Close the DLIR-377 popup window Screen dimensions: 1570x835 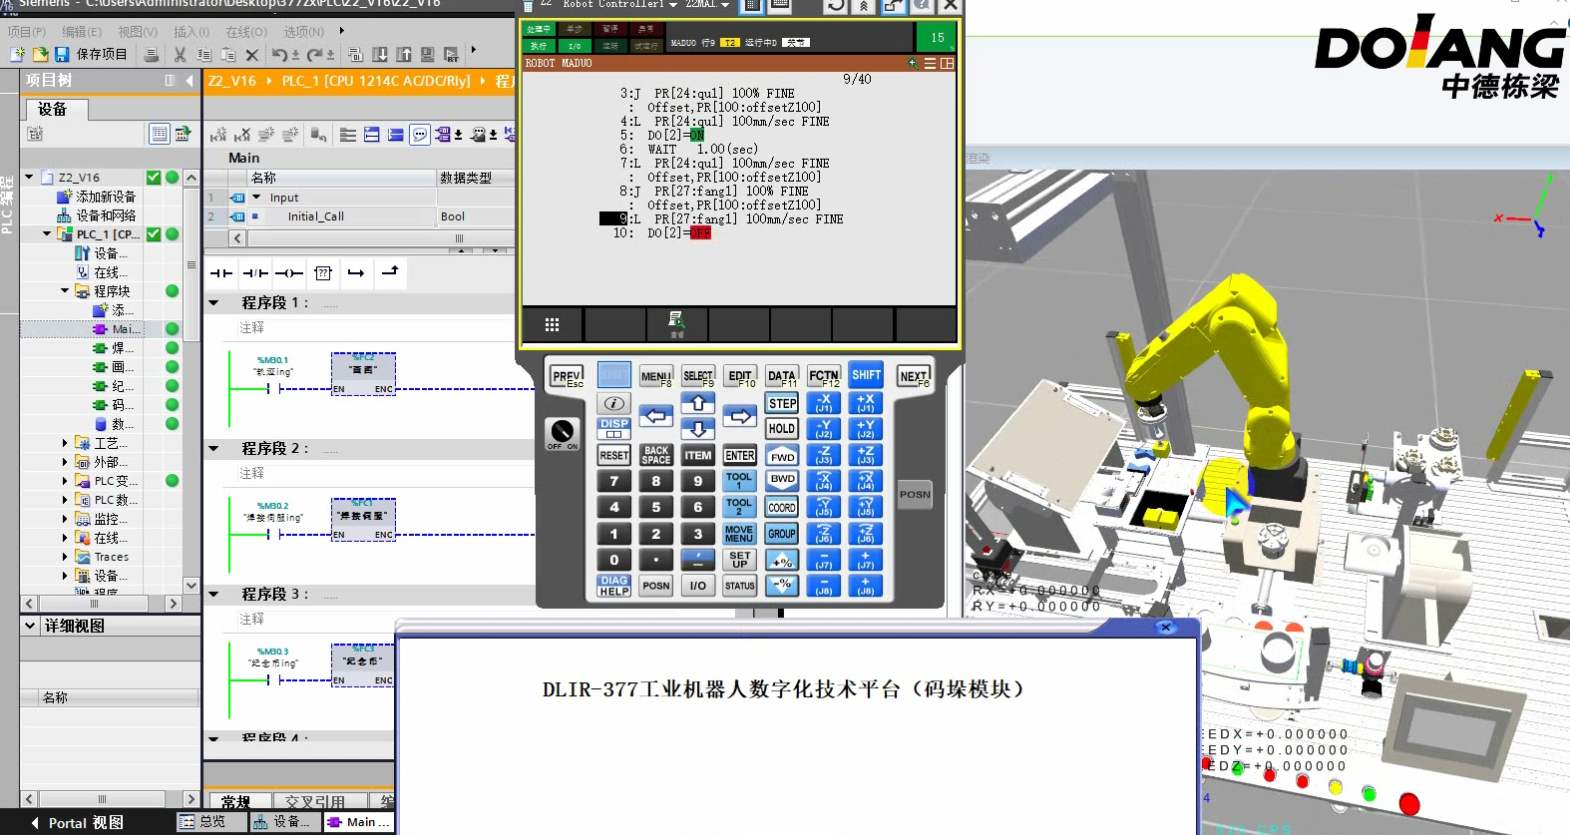click(x=1165, y=627)
